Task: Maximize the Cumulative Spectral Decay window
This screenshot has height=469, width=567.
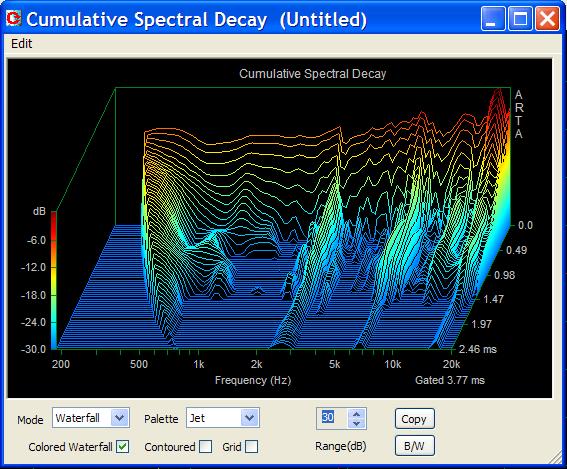Action: click(520, 18)
